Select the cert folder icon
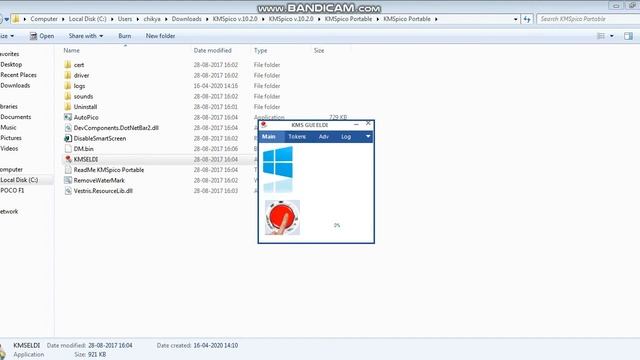Viewport: 640px width, 360px height. [x=68, y=64]
